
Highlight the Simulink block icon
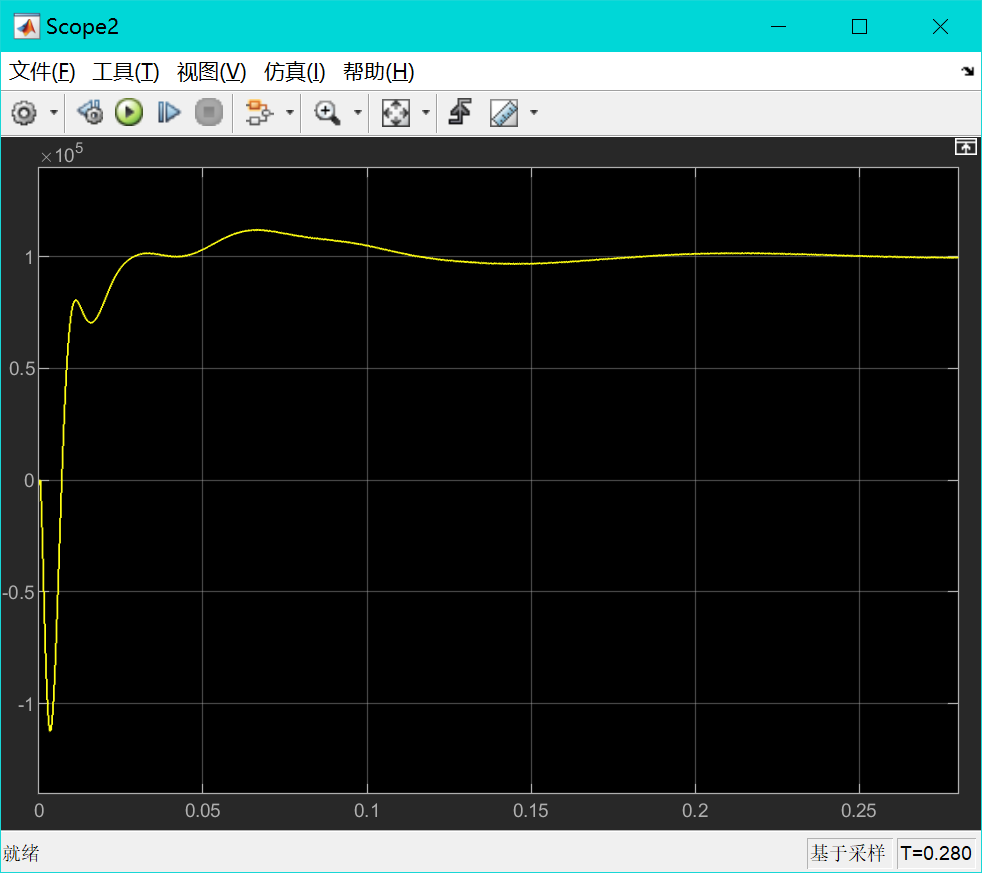click(259, 113)
